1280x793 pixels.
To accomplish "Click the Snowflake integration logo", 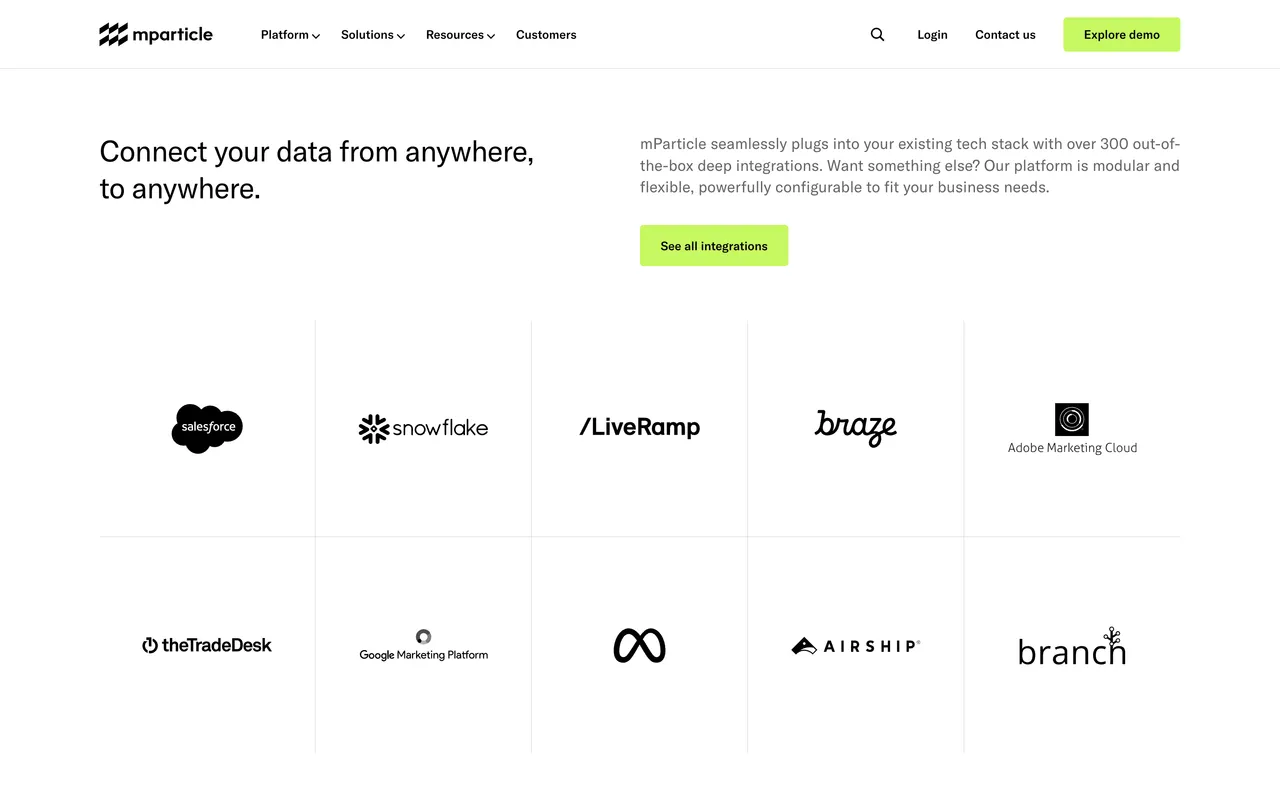I will [423, 428].
